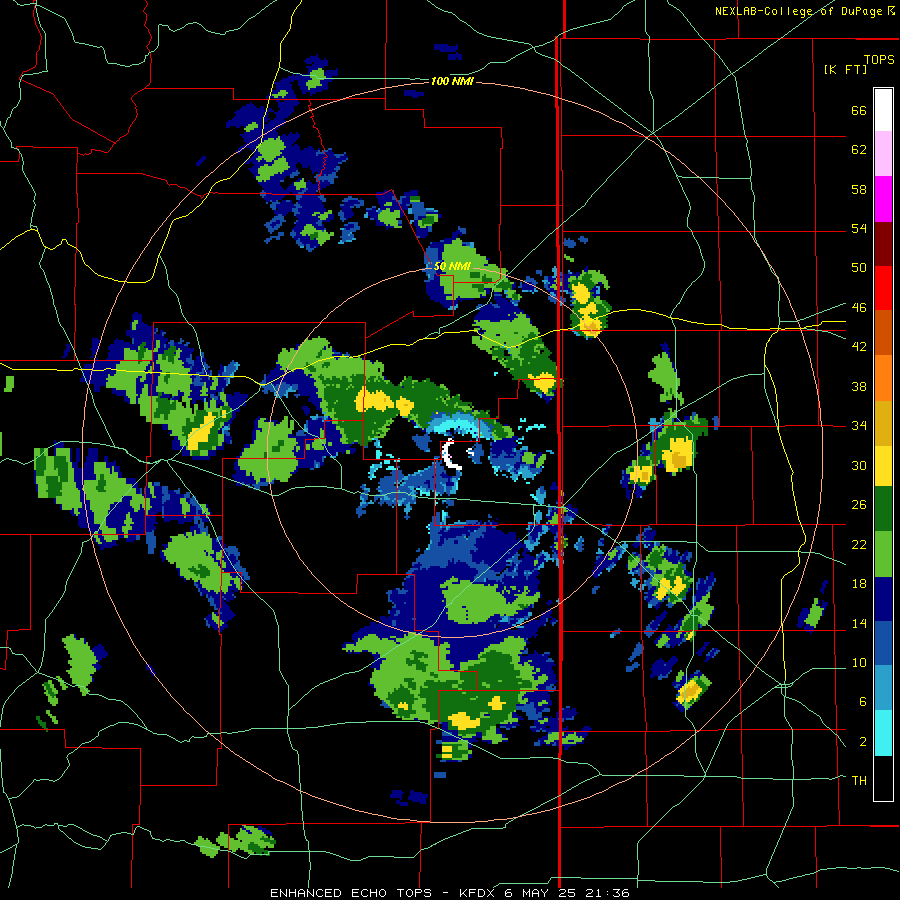Select the light pink legend color band
900x900 pixels.
point(883,153)
